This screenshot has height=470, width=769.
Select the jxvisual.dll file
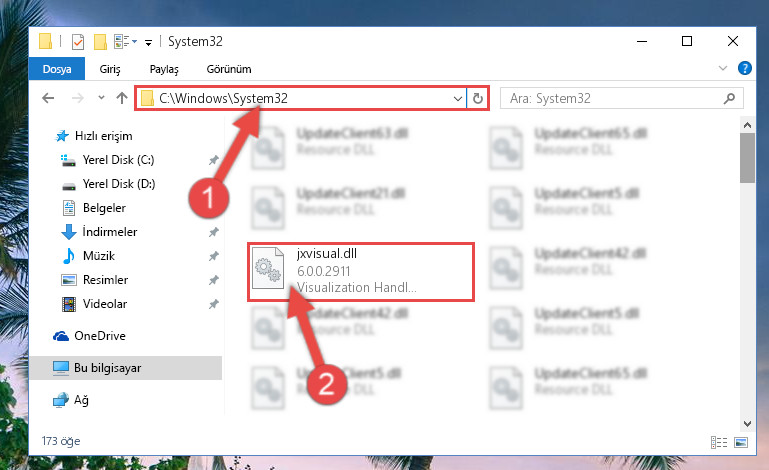coord(360,271)
